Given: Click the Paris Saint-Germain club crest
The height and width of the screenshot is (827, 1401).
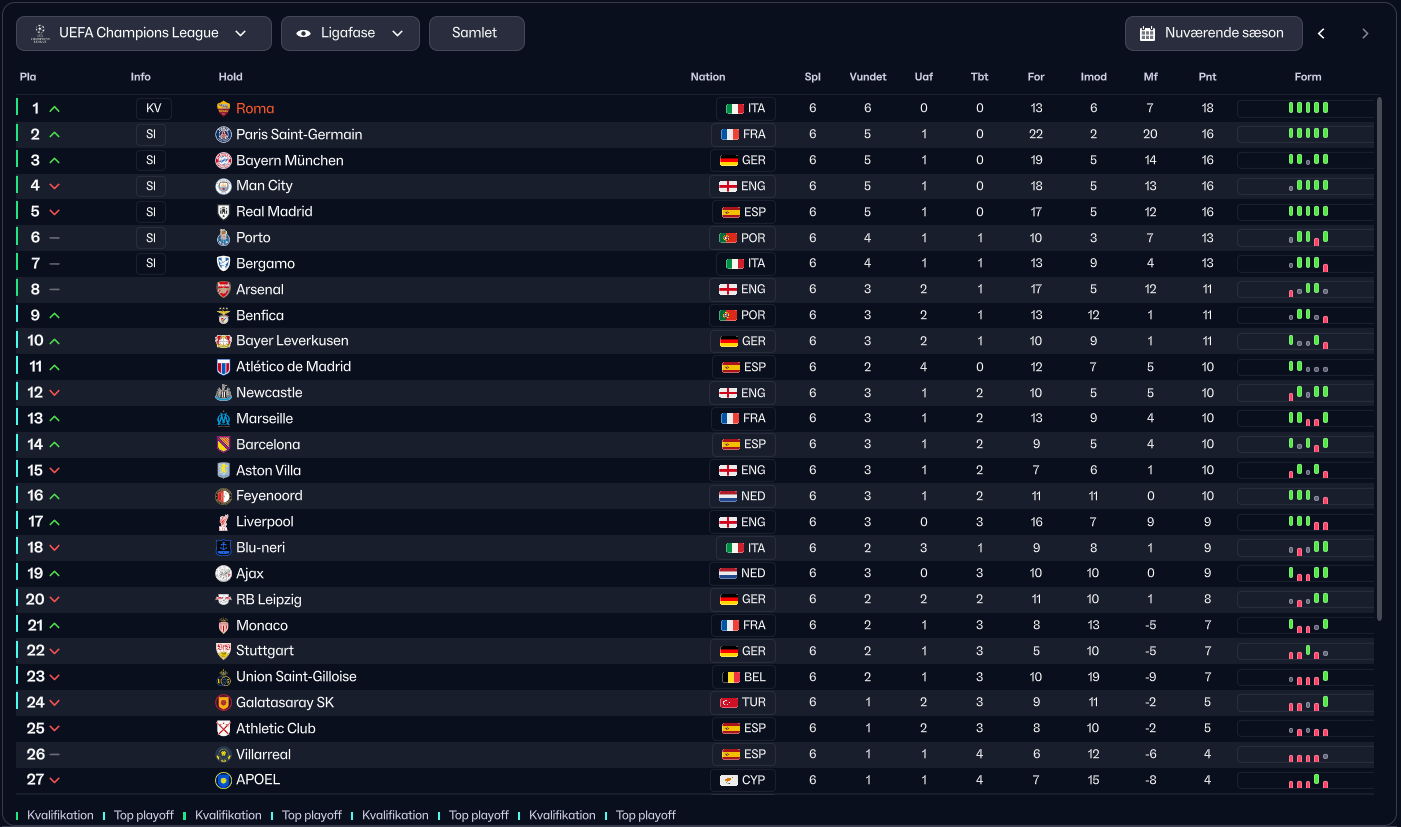Looking at the screenshot, I should pos(224,134).
